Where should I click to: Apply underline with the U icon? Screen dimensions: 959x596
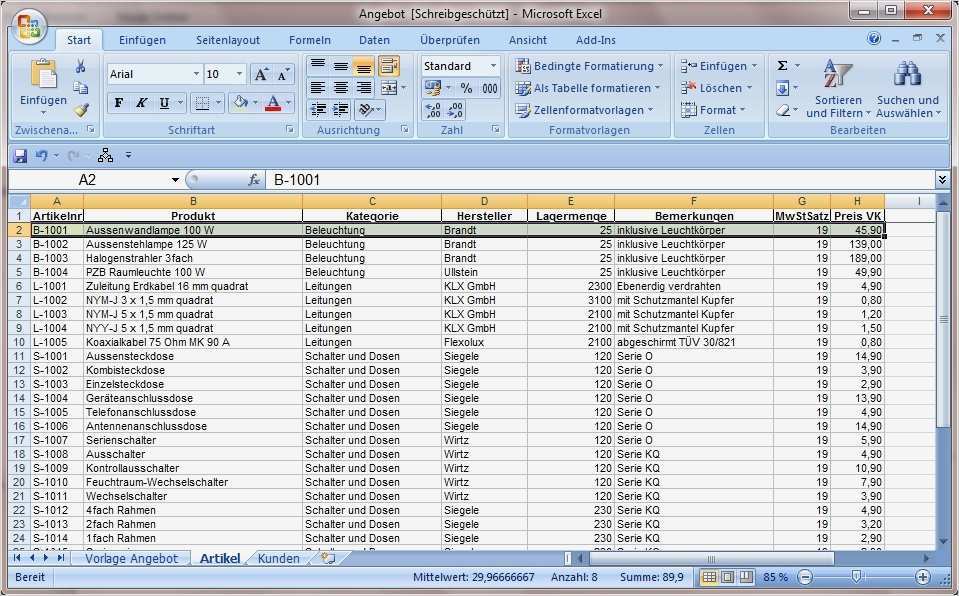[163, 102]
